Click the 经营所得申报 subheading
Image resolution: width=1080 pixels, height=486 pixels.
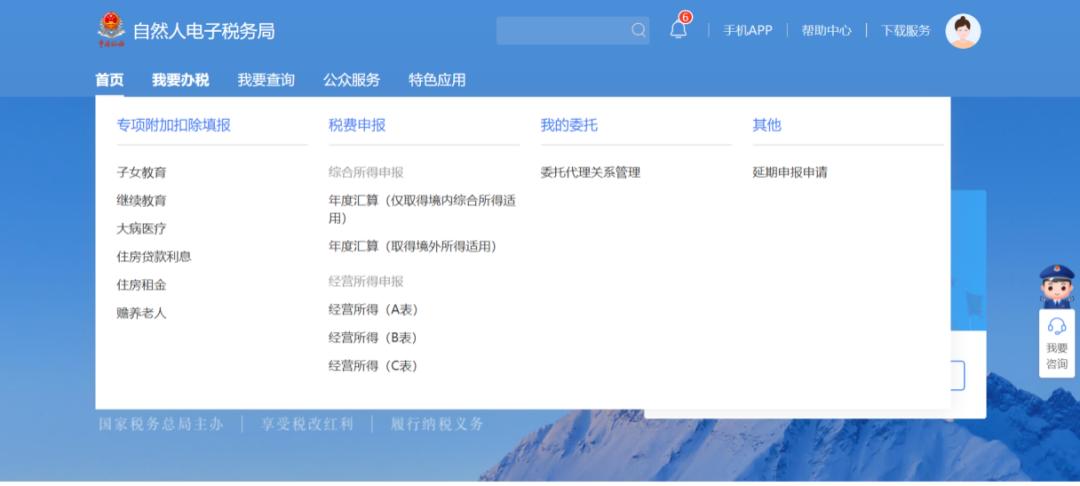366,282
